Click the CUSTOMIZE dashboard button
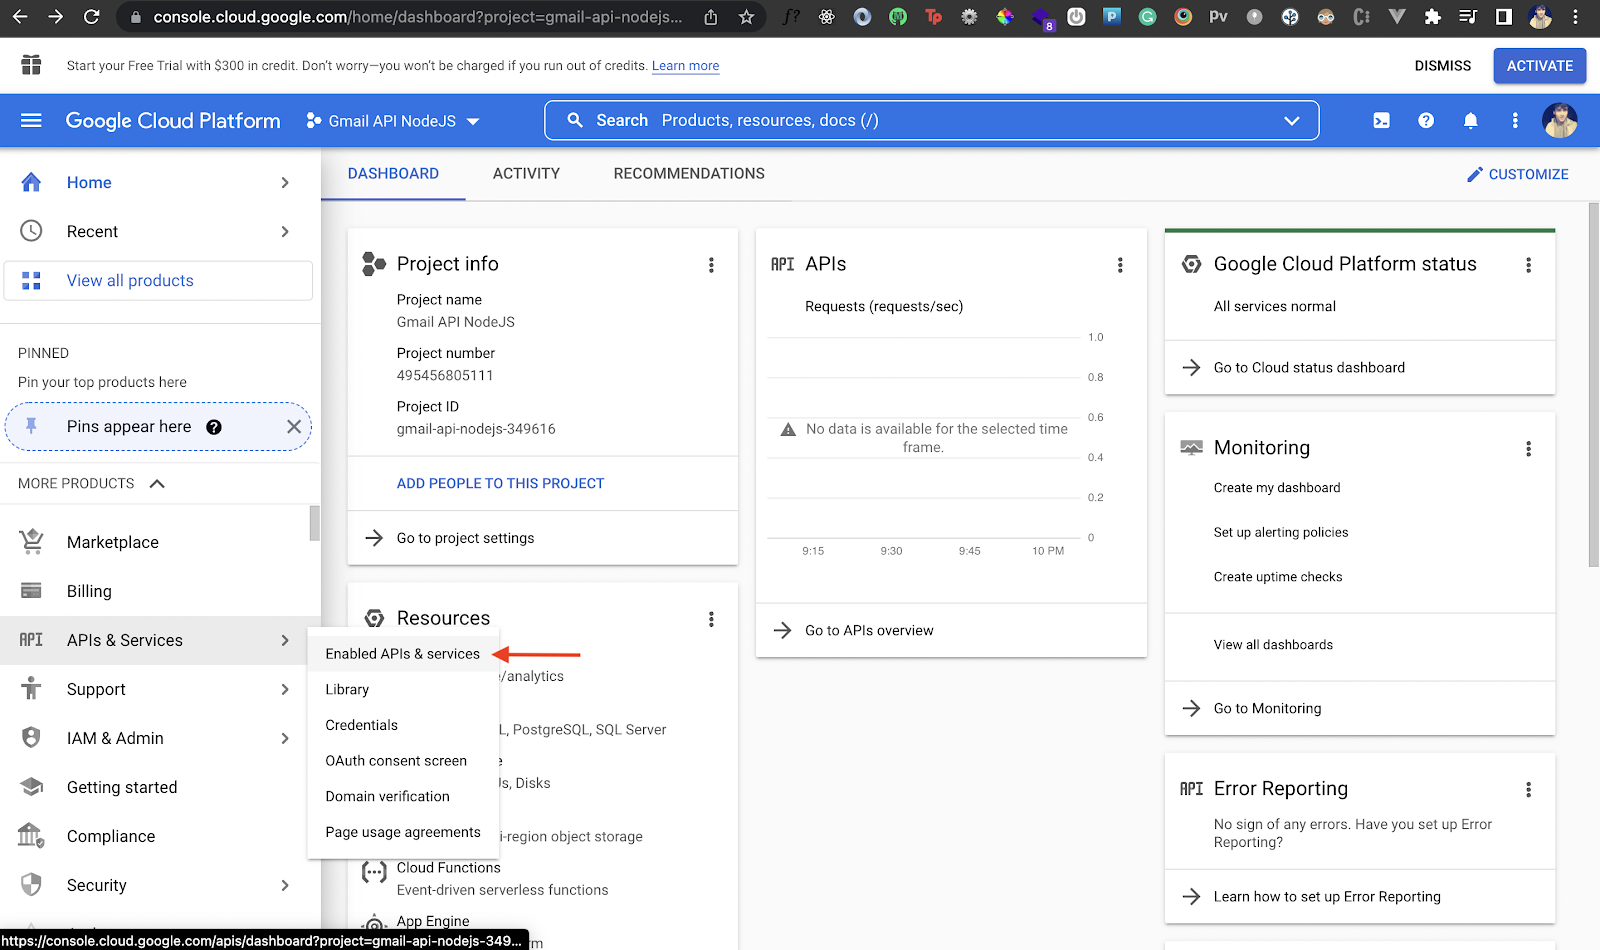The width and height of the screenshot is (1600, 950). point(1517,174)
